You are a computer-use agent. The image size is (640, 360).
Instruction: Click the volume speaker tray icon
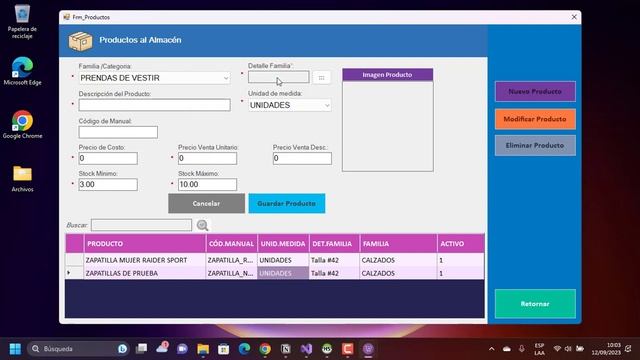pyautogui.click(x=568, y=349)
